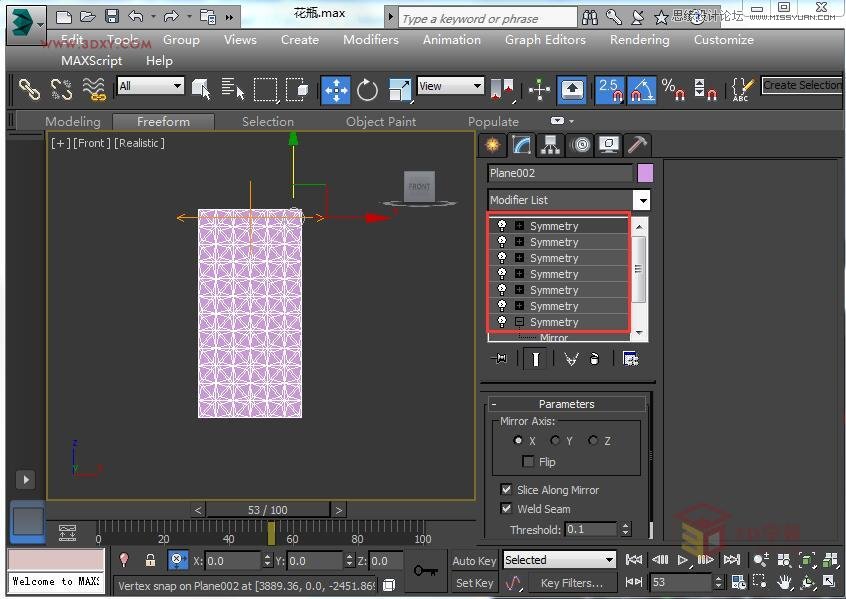Open the Display command panel tab

coord(608,145)
